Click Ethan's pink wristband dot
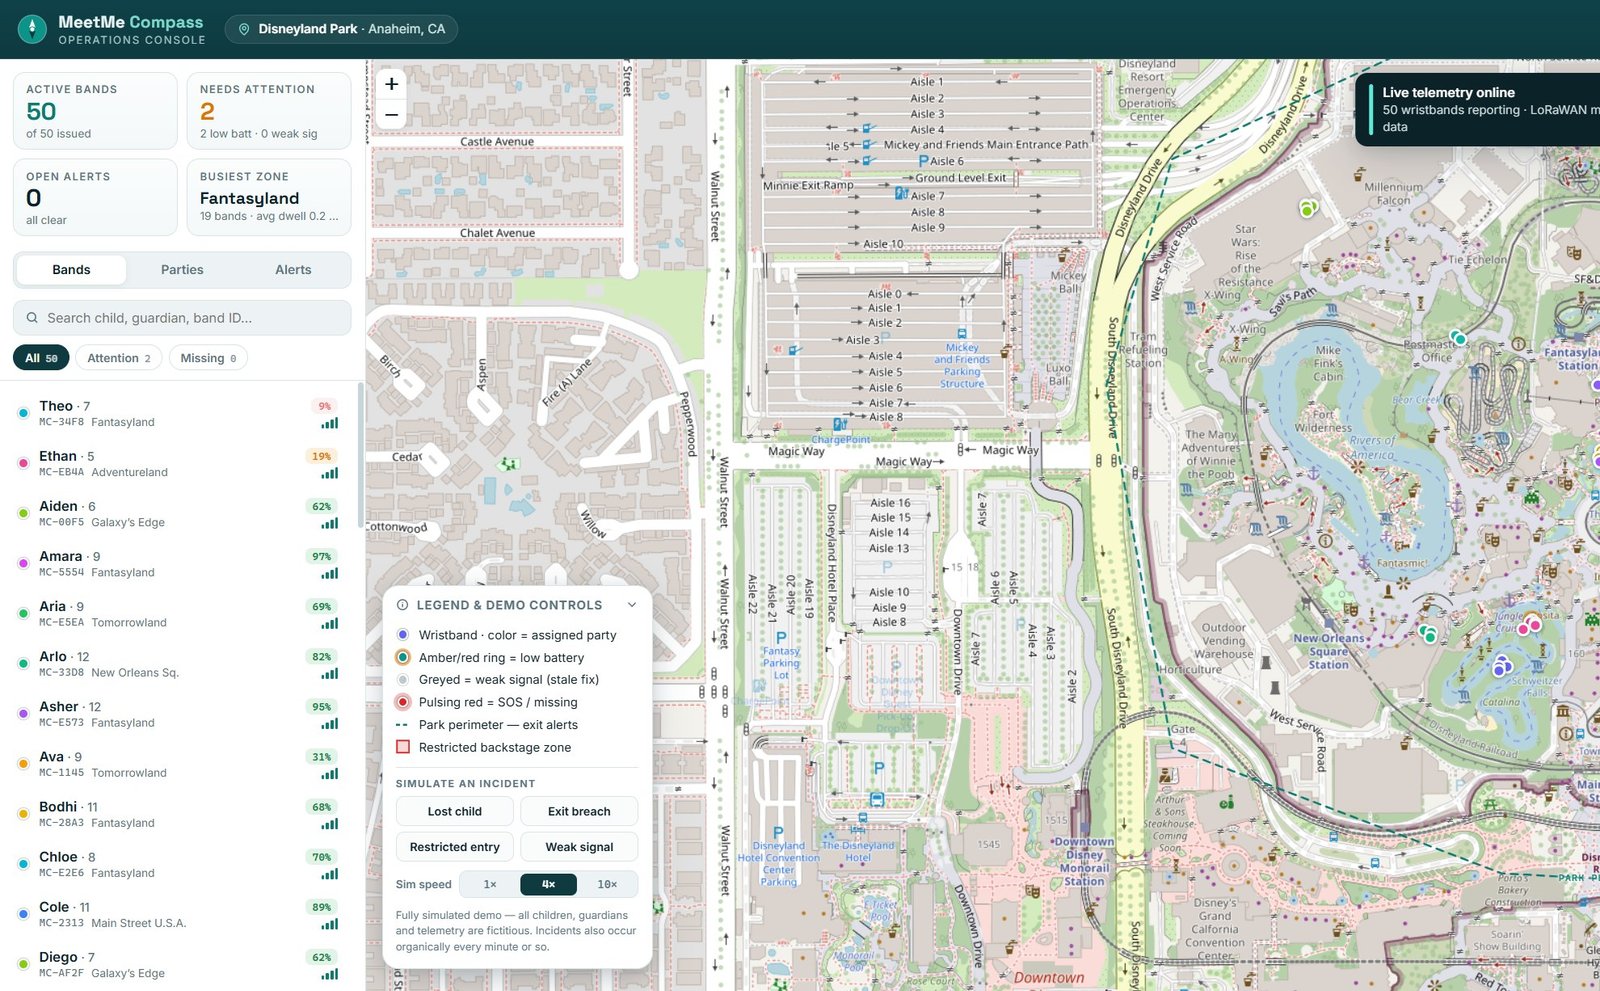This screenshot has height=991, width=1600. coord(23,463)
